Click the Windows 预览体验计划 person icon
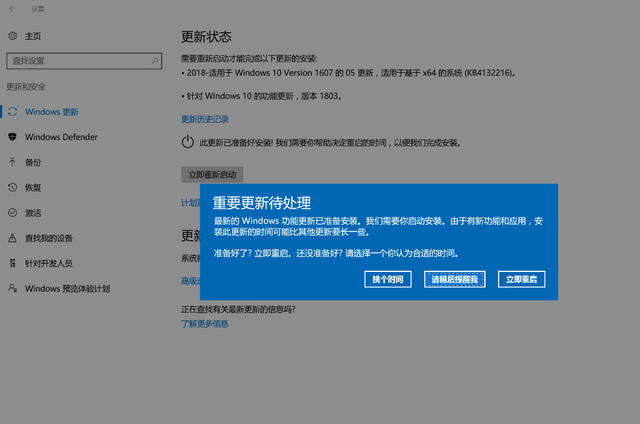The image size is (640, 424). (x=13, y=288)
